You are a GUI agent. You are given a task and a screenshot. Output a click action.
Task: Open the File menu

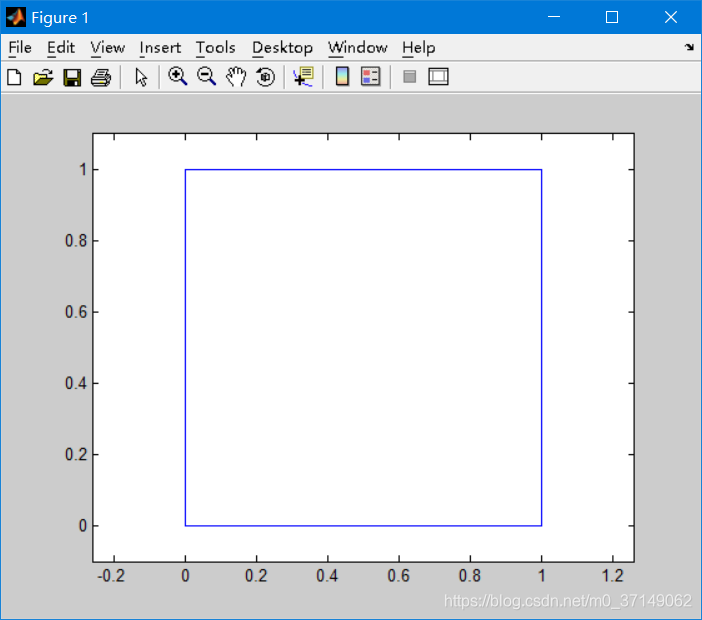(x=20, y=47)
